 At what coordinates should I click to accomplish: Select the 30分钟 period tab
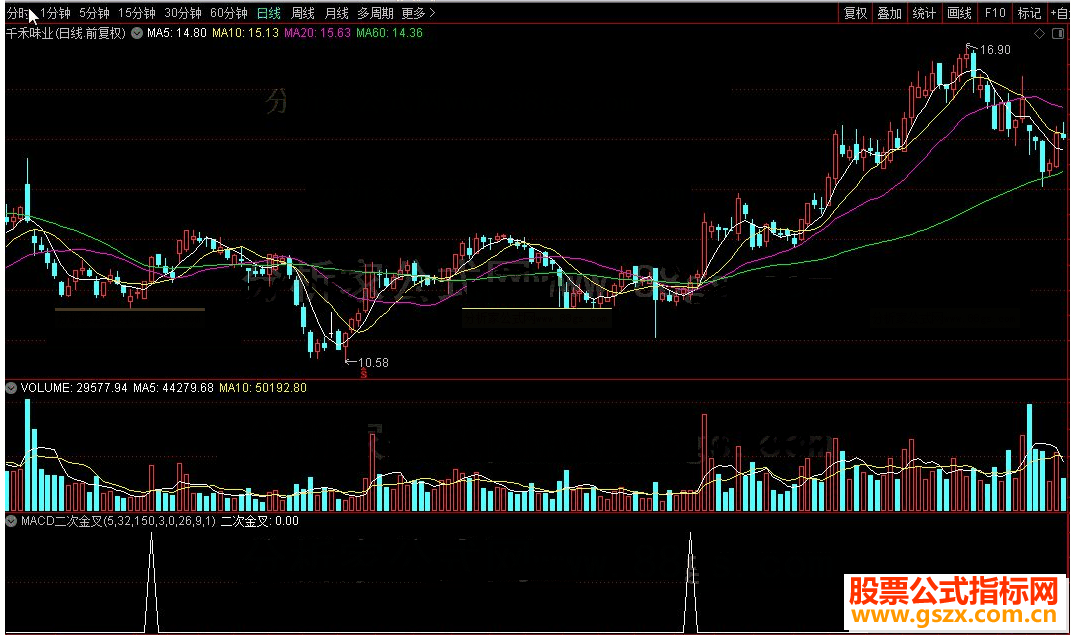tap(182, 13)
